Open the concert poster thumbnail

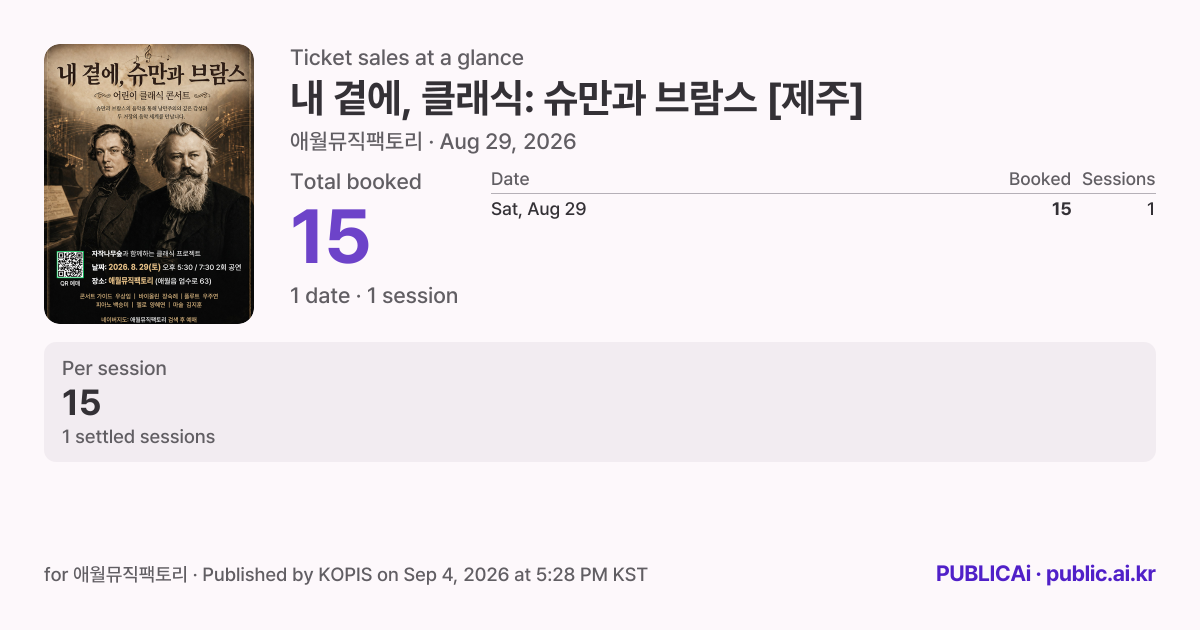[x=149, y=184]
